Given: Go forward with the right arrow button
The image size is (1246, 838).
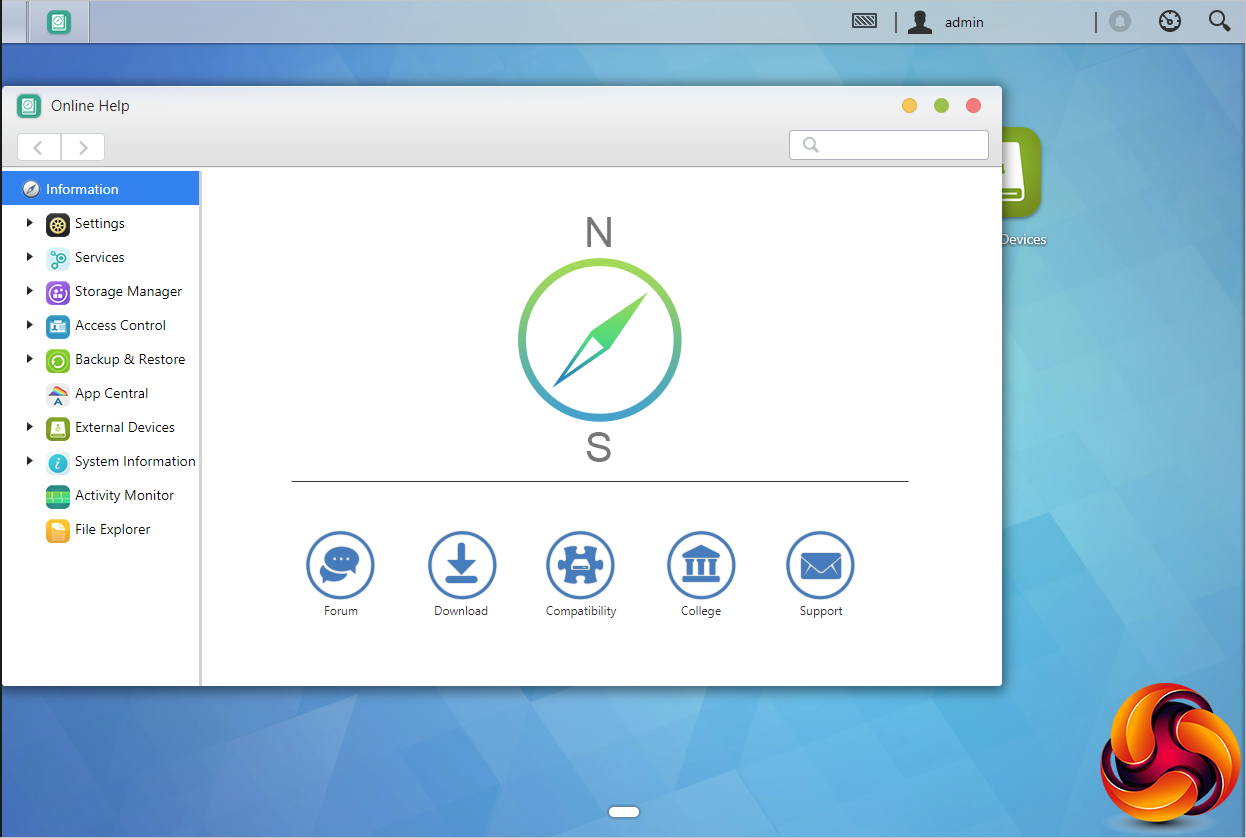Looking at the screenshot, I should [x=83, y=147].
